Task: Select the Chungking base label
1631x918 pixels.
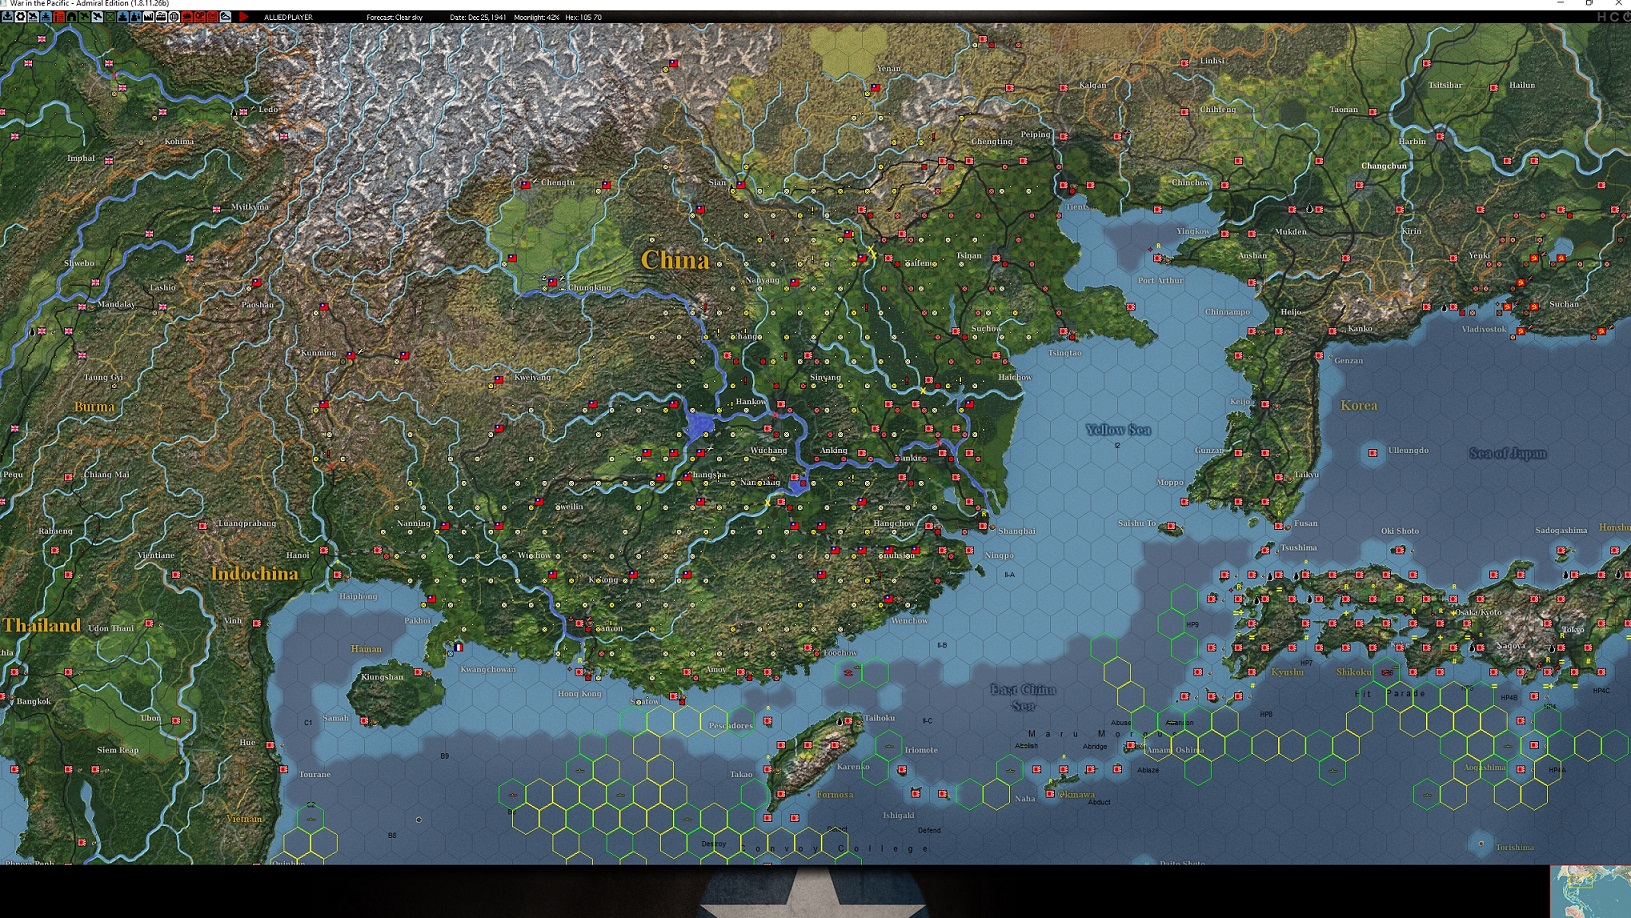Action: [589, 287]
